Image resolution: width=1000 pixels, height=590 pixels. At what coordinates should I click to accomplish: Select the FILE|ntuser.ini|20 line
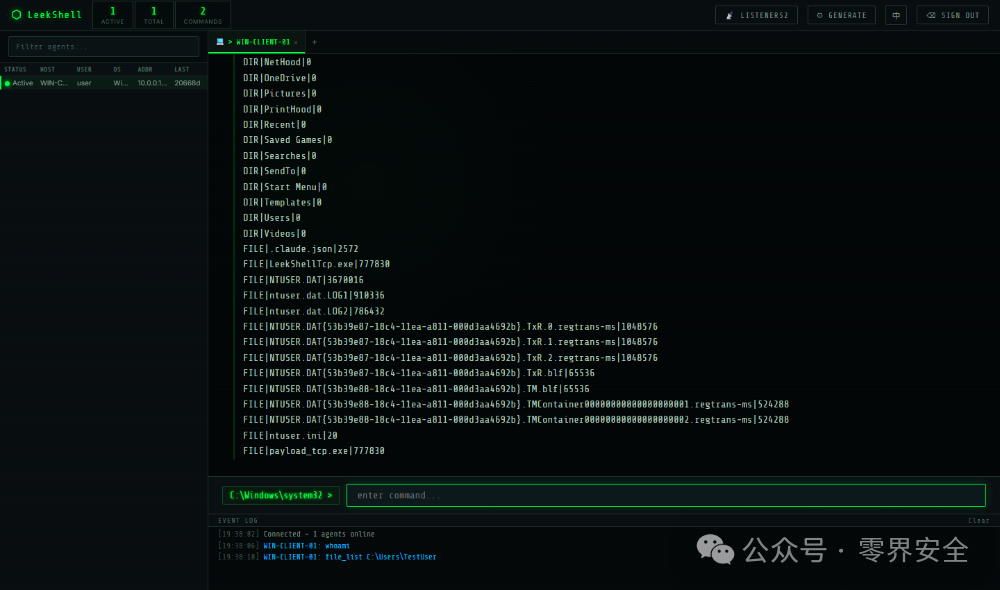click(290, 436)
